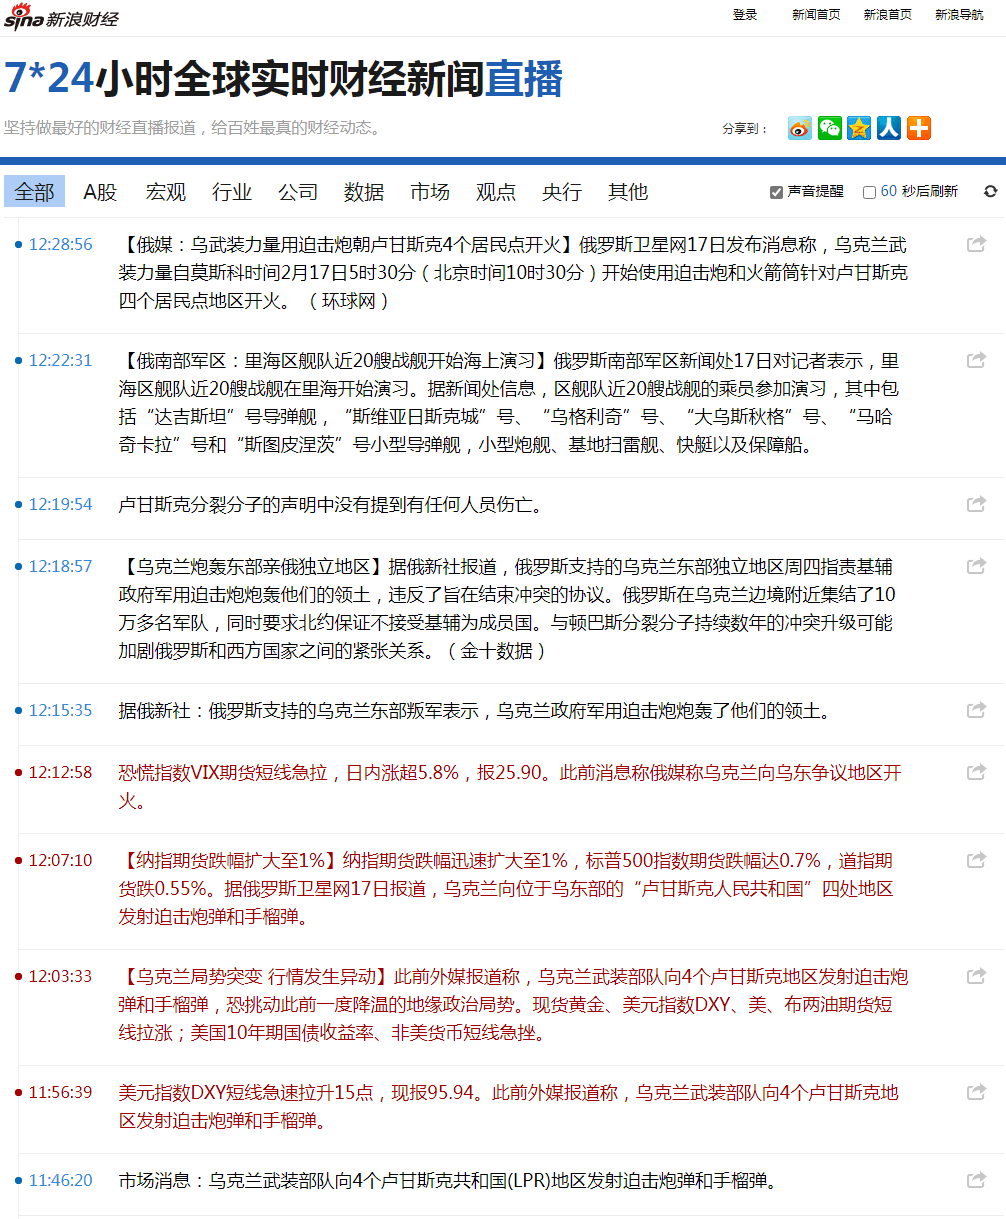Share the page to WeChat
Viewport: 1006px width, 1219px height.
830,128
